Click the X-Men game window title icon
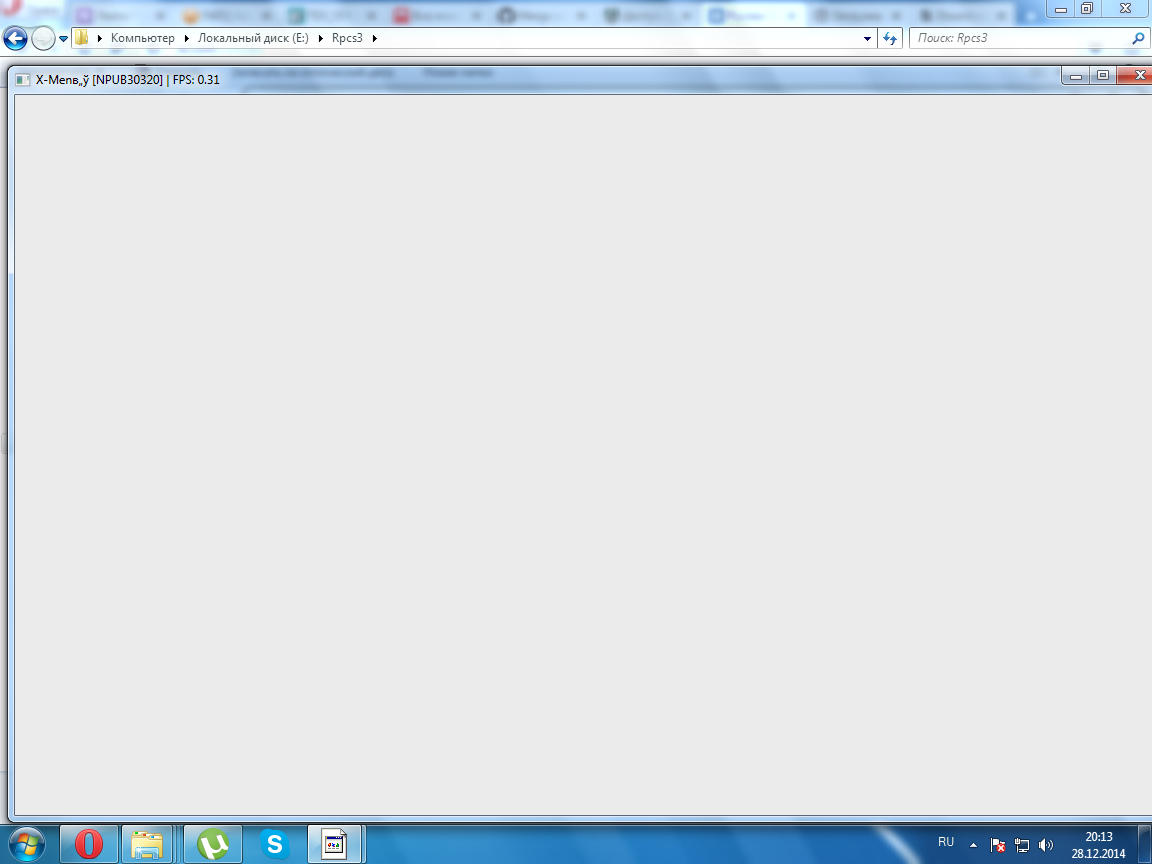1152x864 pixels. 23,80
